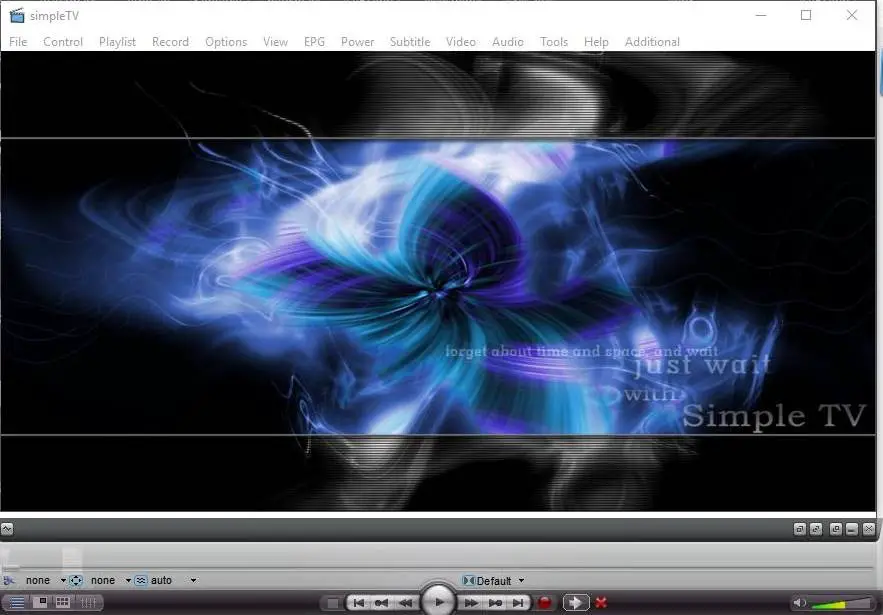Click the step-forward button with dot
The height and width of the screenshot is (615, 883).
click(x=495, y=603)
